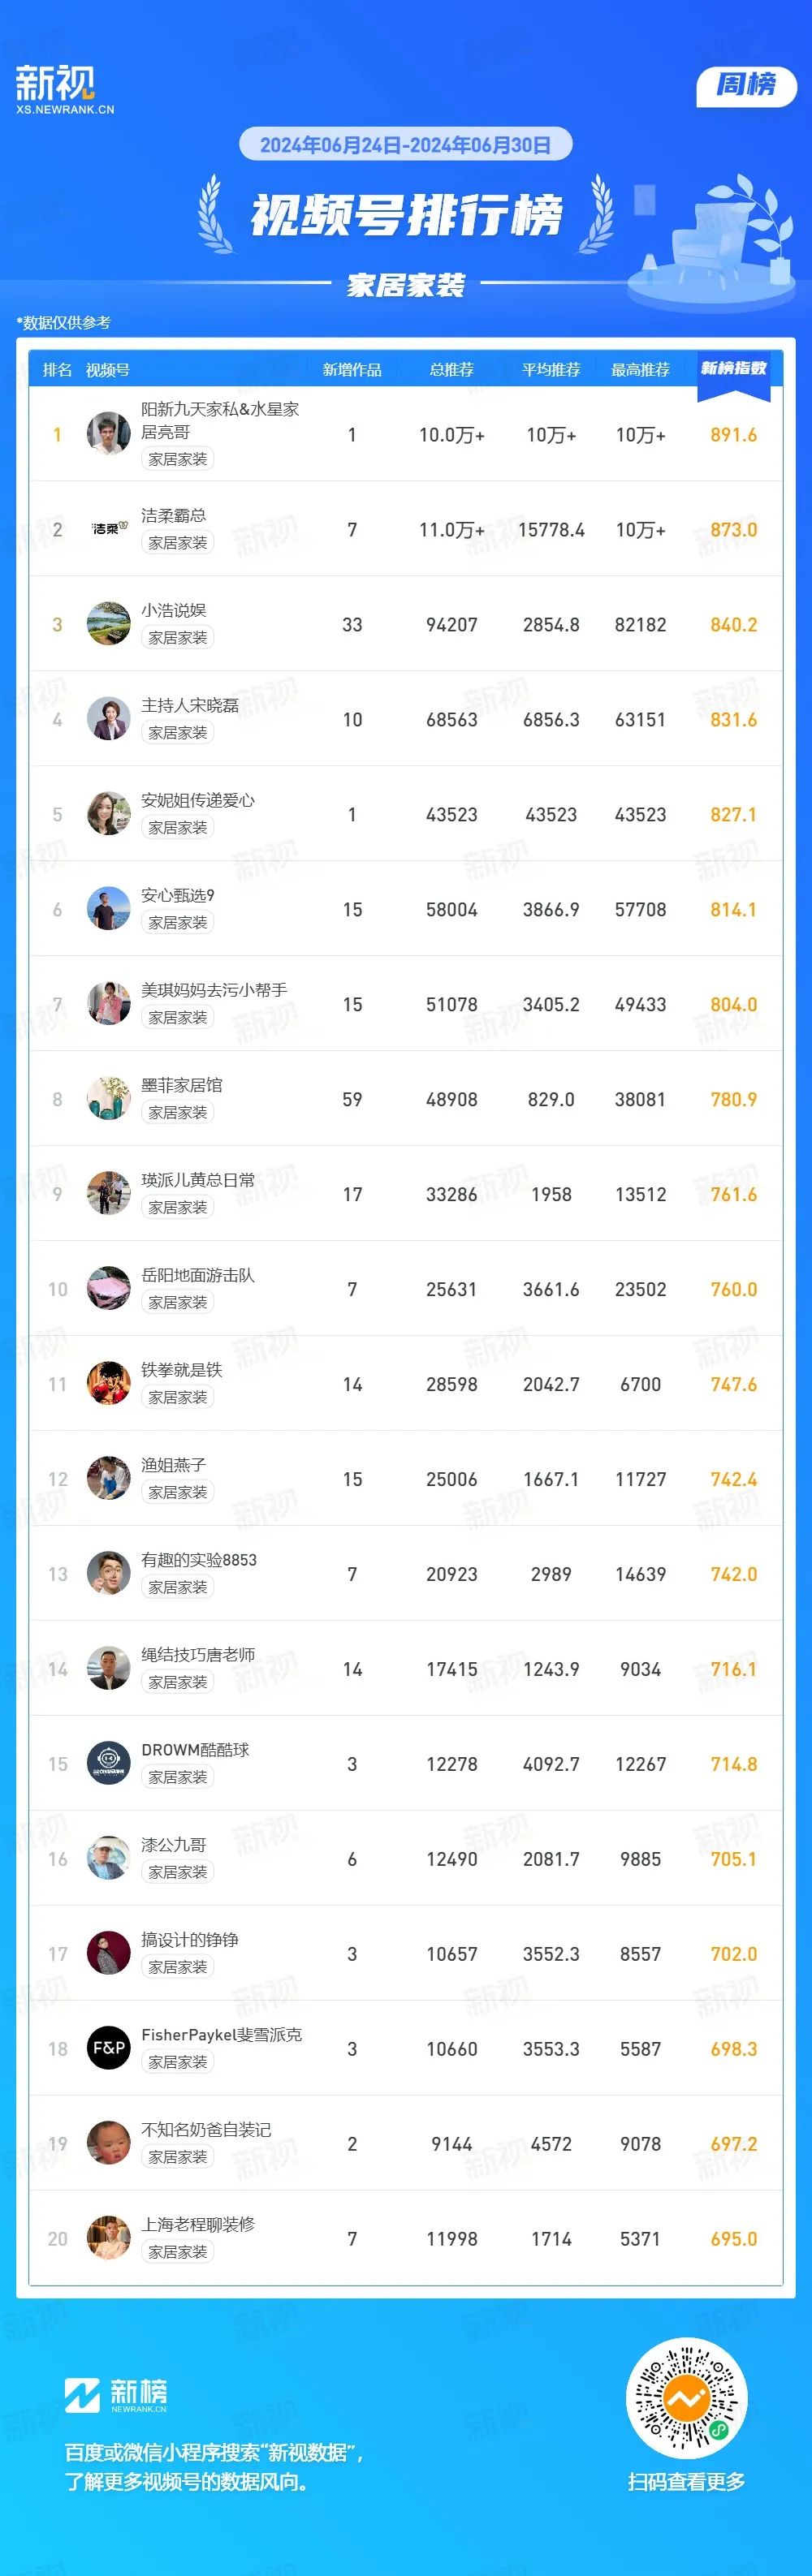Screen dimensions: 812x2576
Task: Click the avatar of 铁拳就是铁
Action: click(109, 1383)
